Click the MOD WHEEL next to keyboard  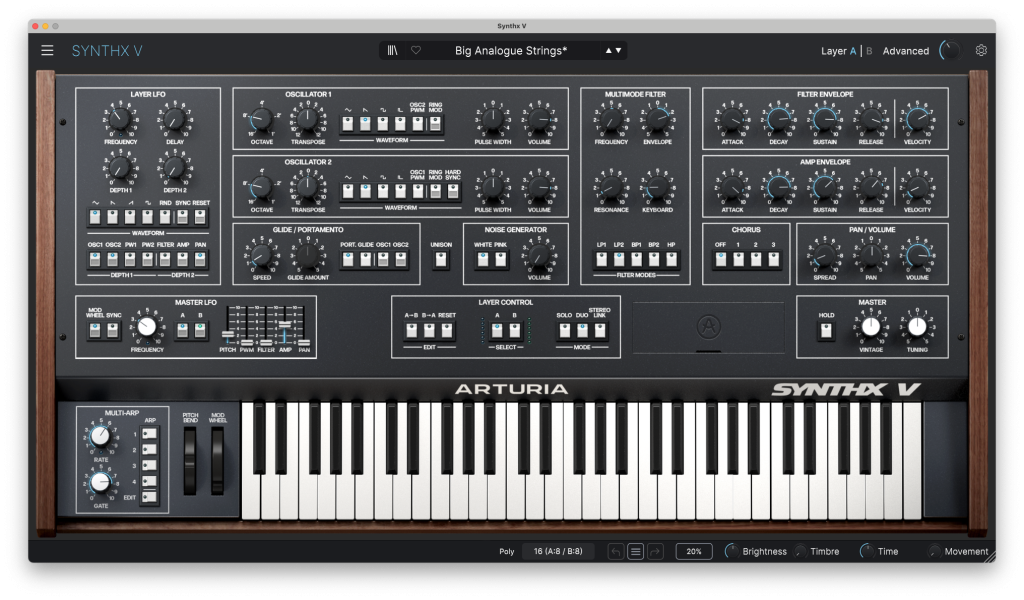(x=217, y=461)
